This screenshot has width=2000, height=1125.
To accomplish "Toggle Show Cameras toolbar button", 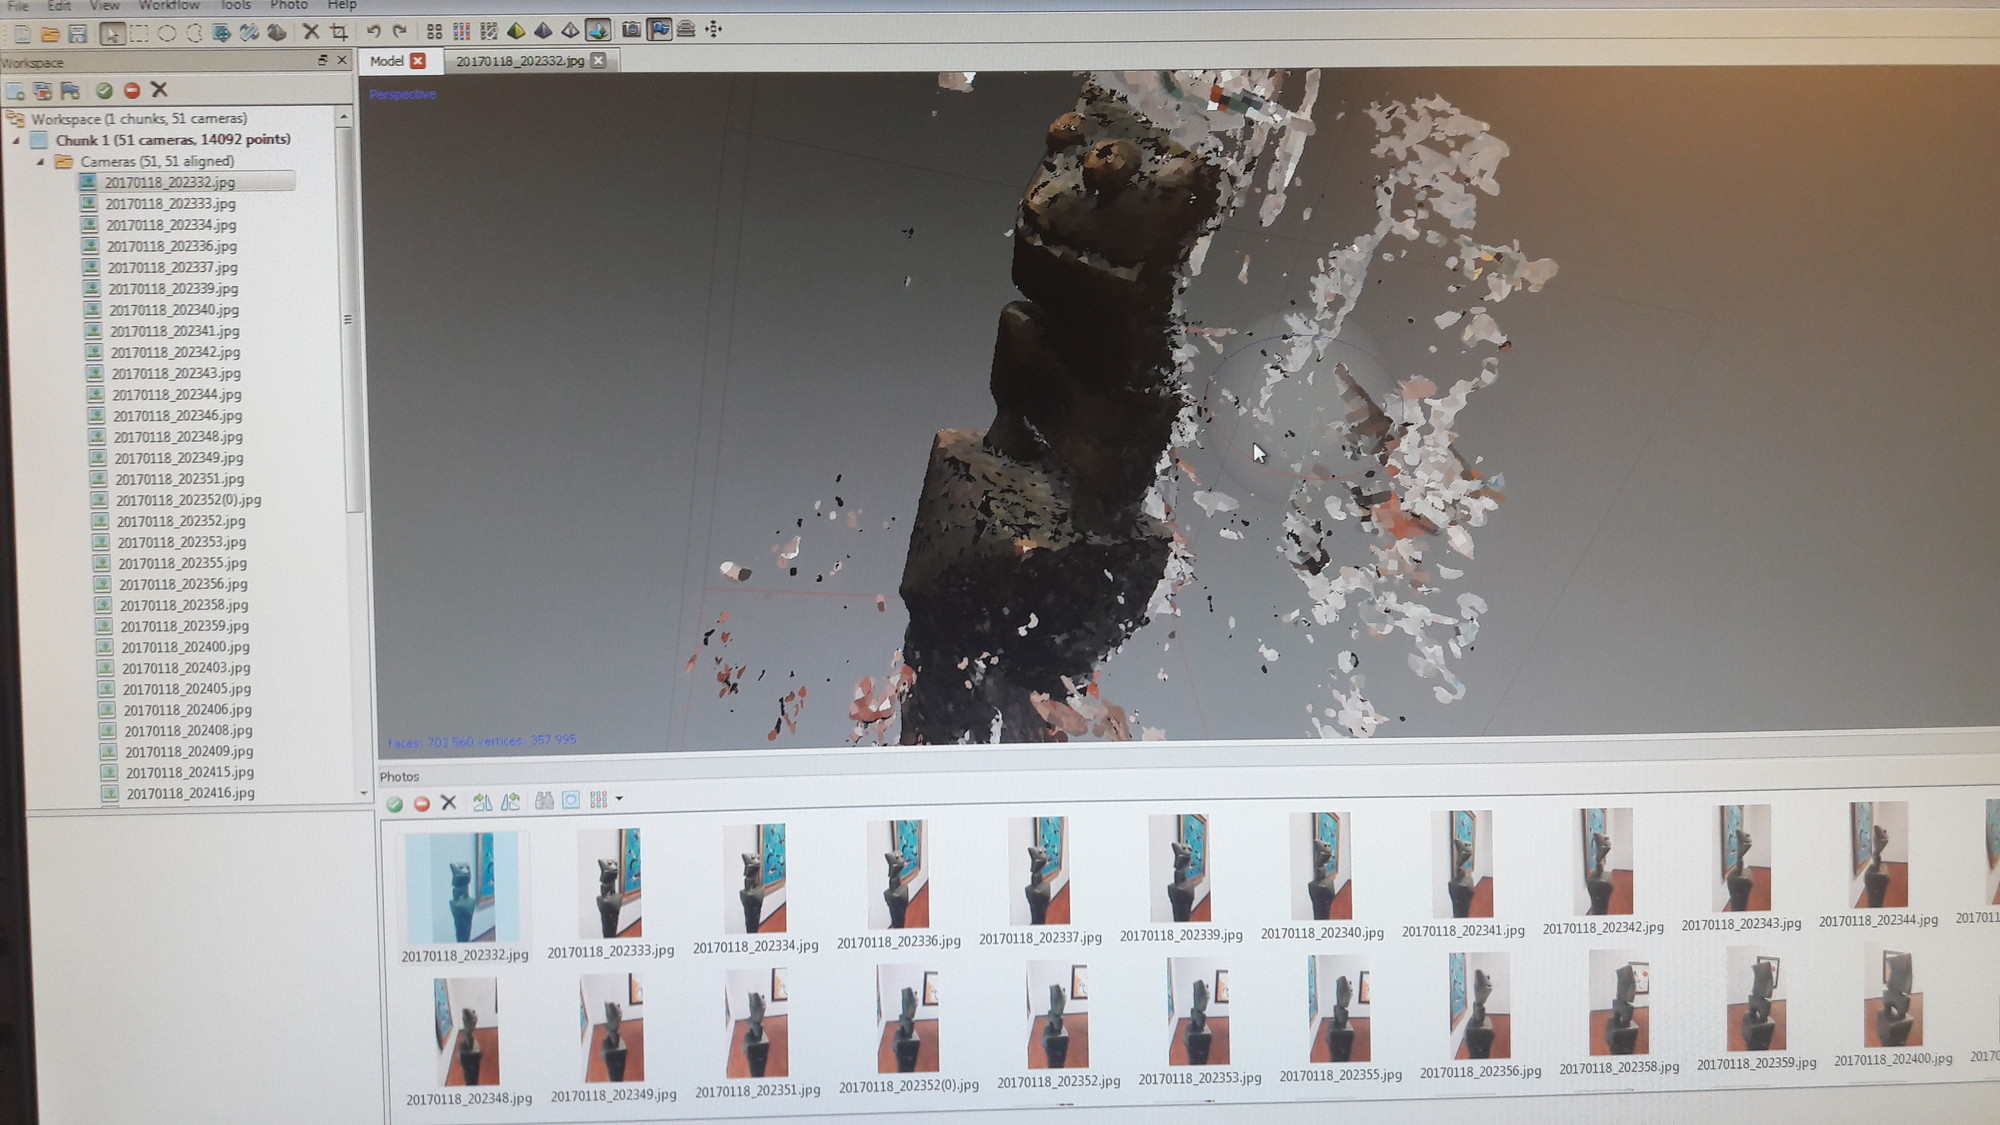I will (631, 30).
